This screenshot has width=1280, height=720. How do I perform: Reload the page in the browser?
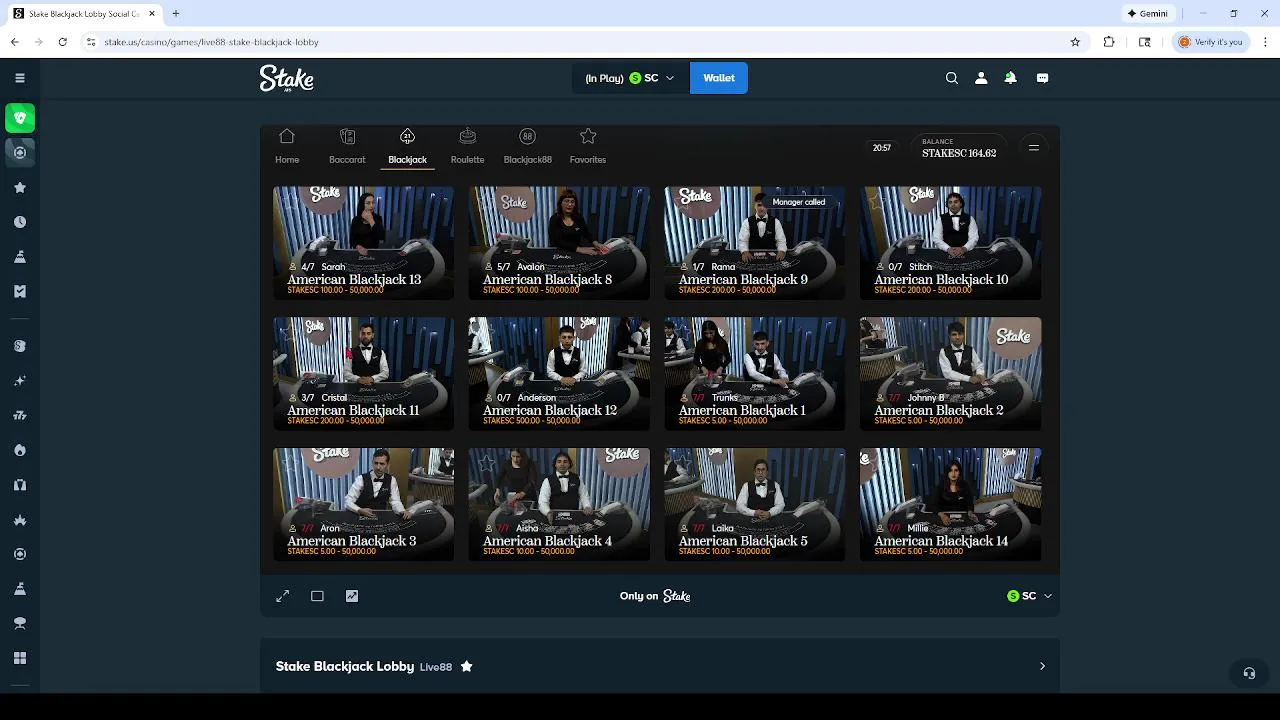pos(62,42)
